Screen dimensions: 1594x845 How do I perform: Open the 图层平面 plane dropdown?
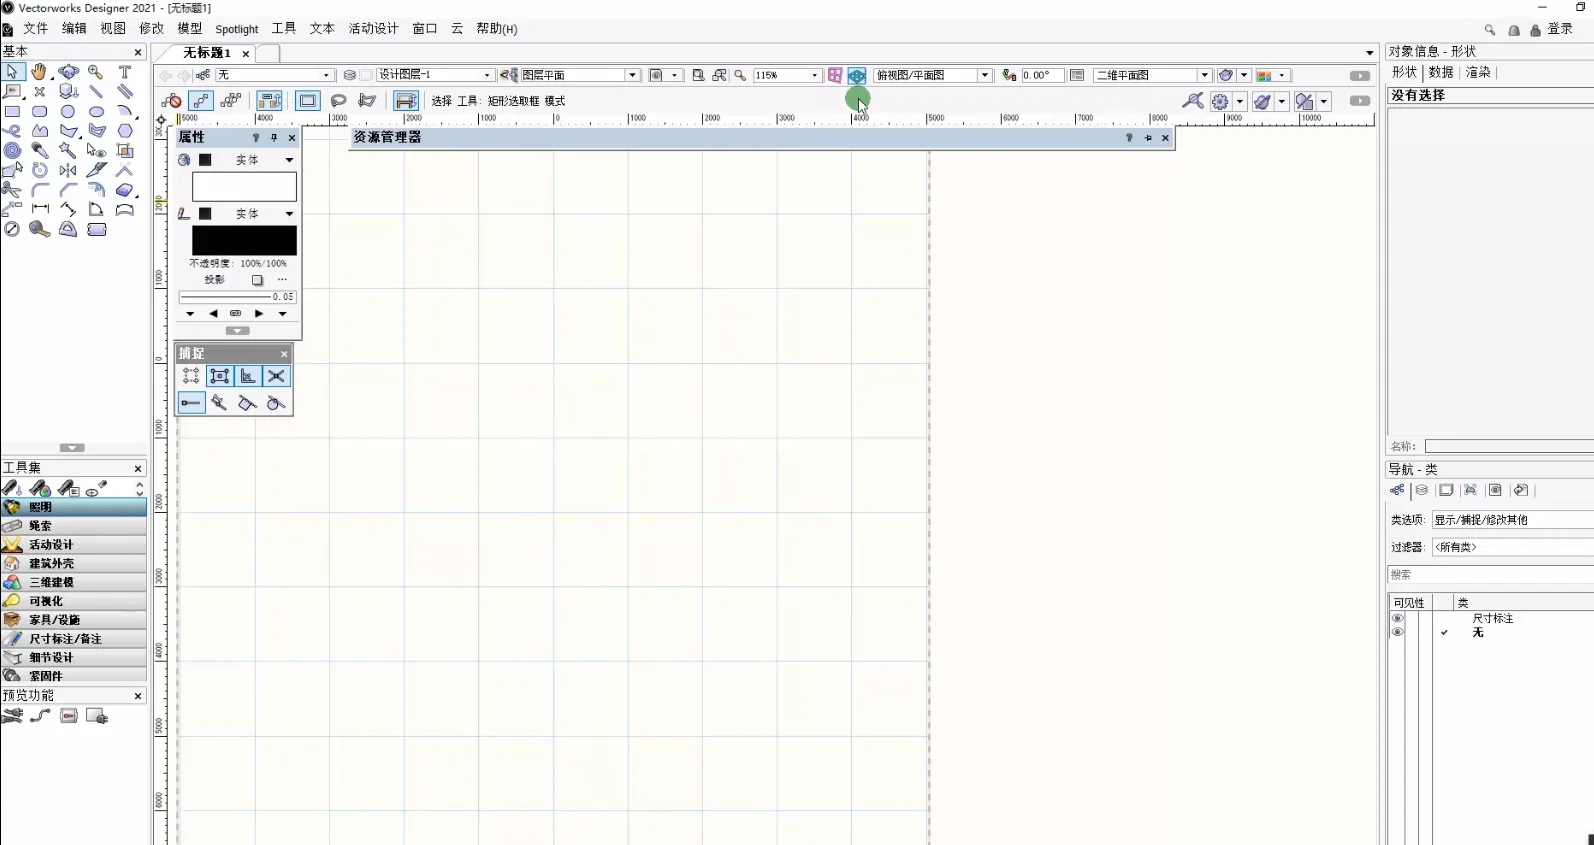point(579,75)
